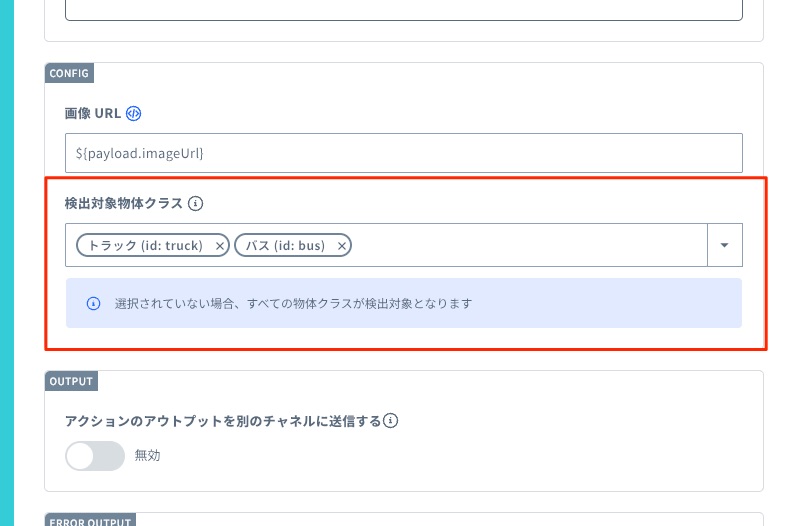The image size is (793, 526).
Task: Click the OUTPUT section header tag
Action: [x=71, y=381]
